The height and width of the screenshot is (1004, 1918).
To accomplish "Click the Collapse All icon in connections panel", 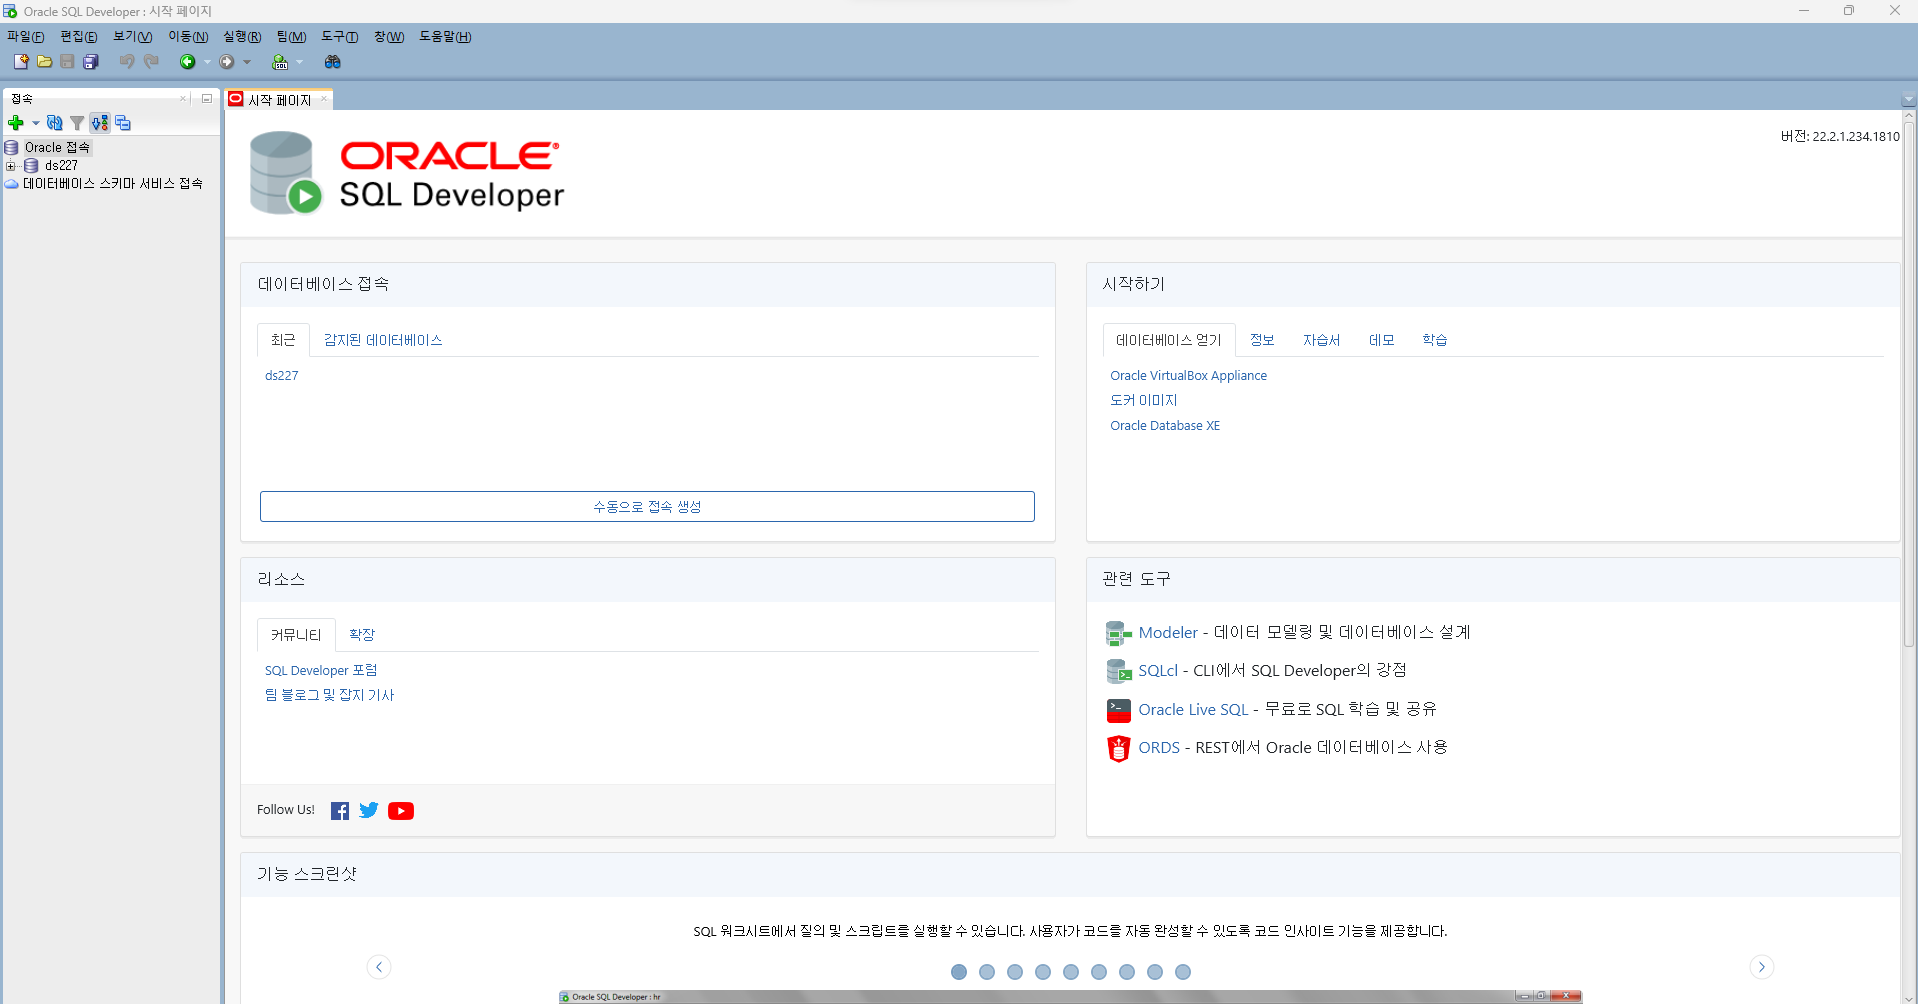I will click(123, 123).
